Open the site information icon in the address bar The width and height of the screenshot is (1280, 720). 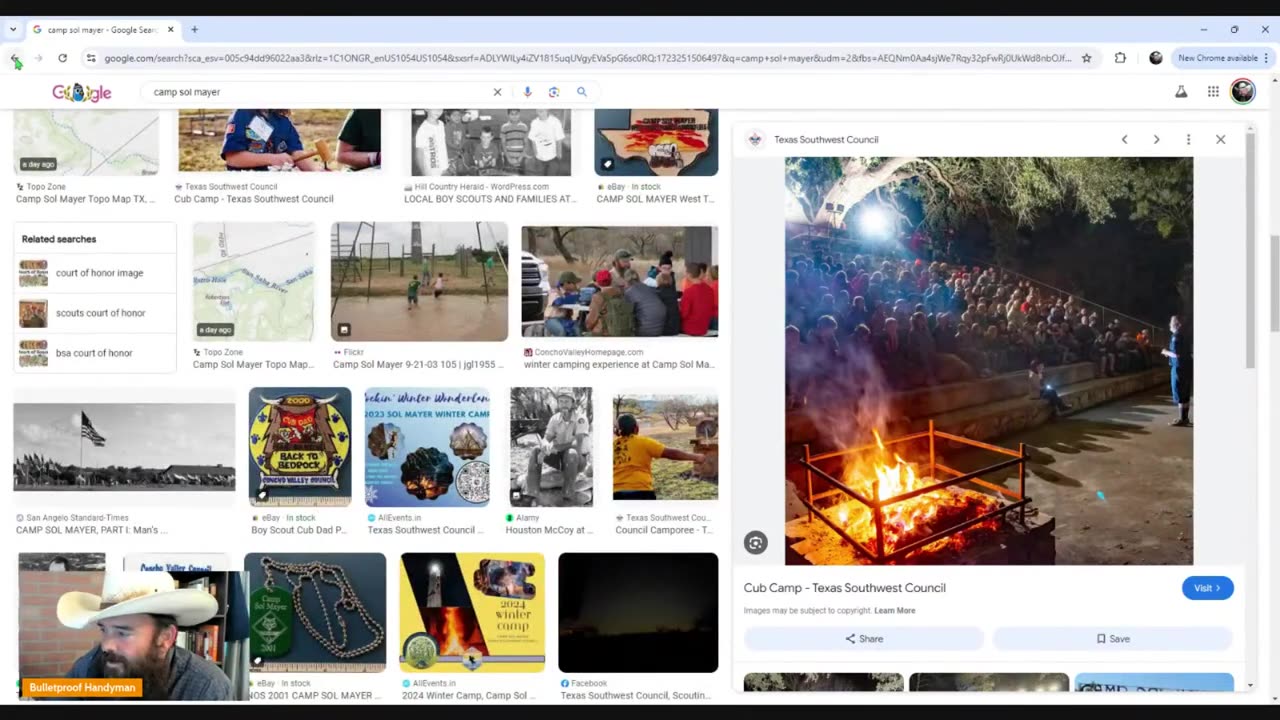click(x=91, y=59)
